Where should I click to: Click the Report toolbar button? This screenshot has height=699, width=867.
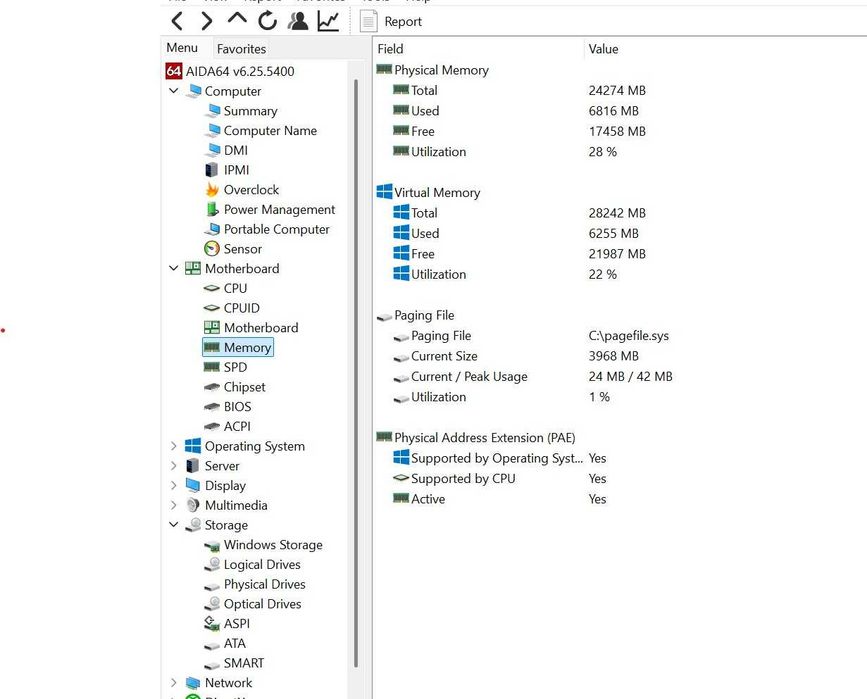pos(391,22)
